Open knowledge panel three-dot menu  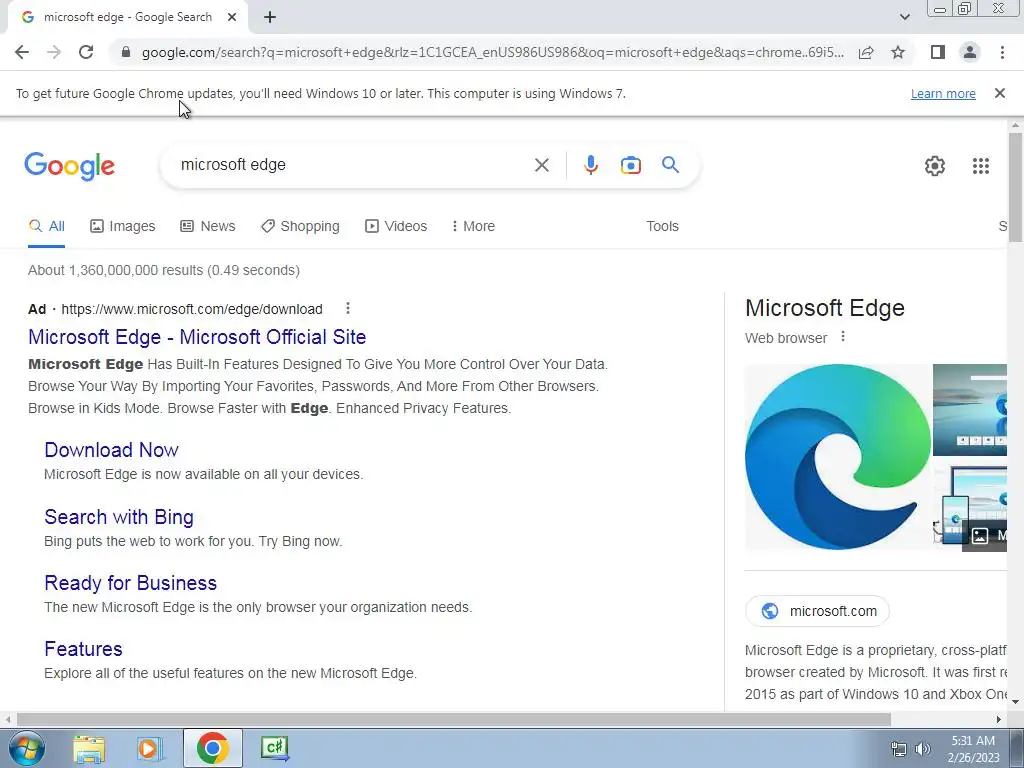(x=842, y=336)
